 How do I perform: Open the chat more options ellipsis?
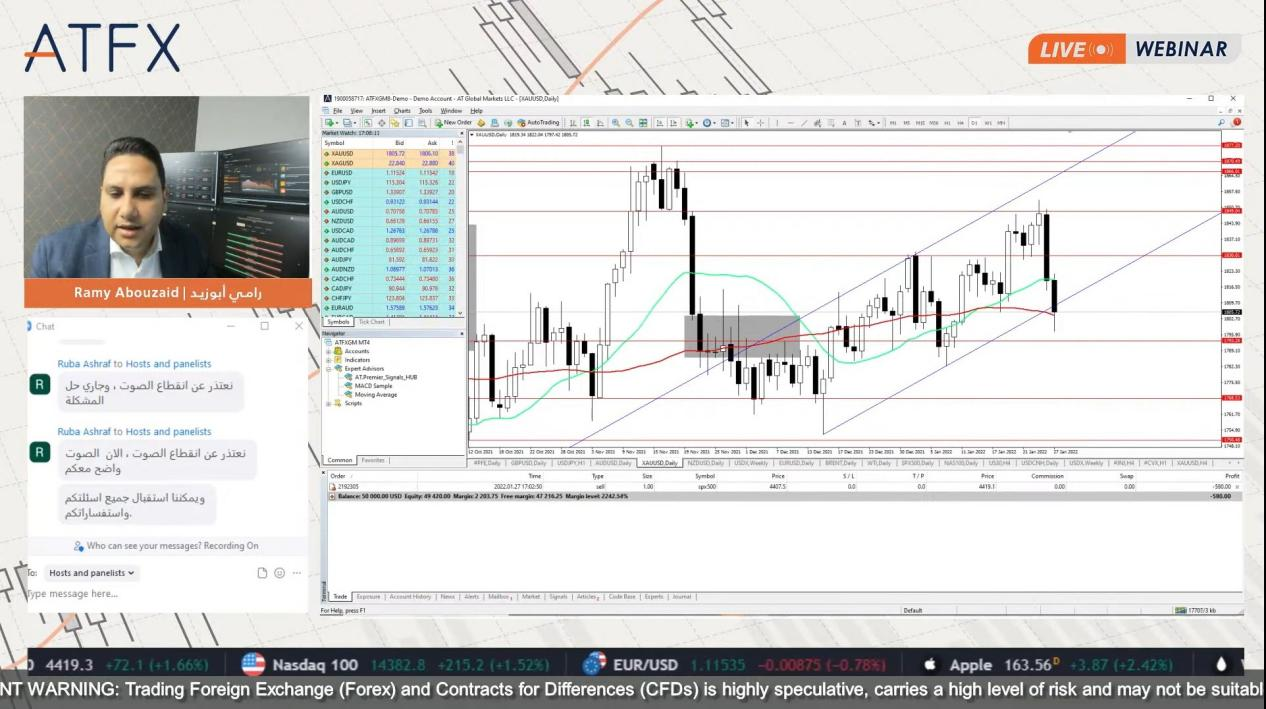(296, 573)
